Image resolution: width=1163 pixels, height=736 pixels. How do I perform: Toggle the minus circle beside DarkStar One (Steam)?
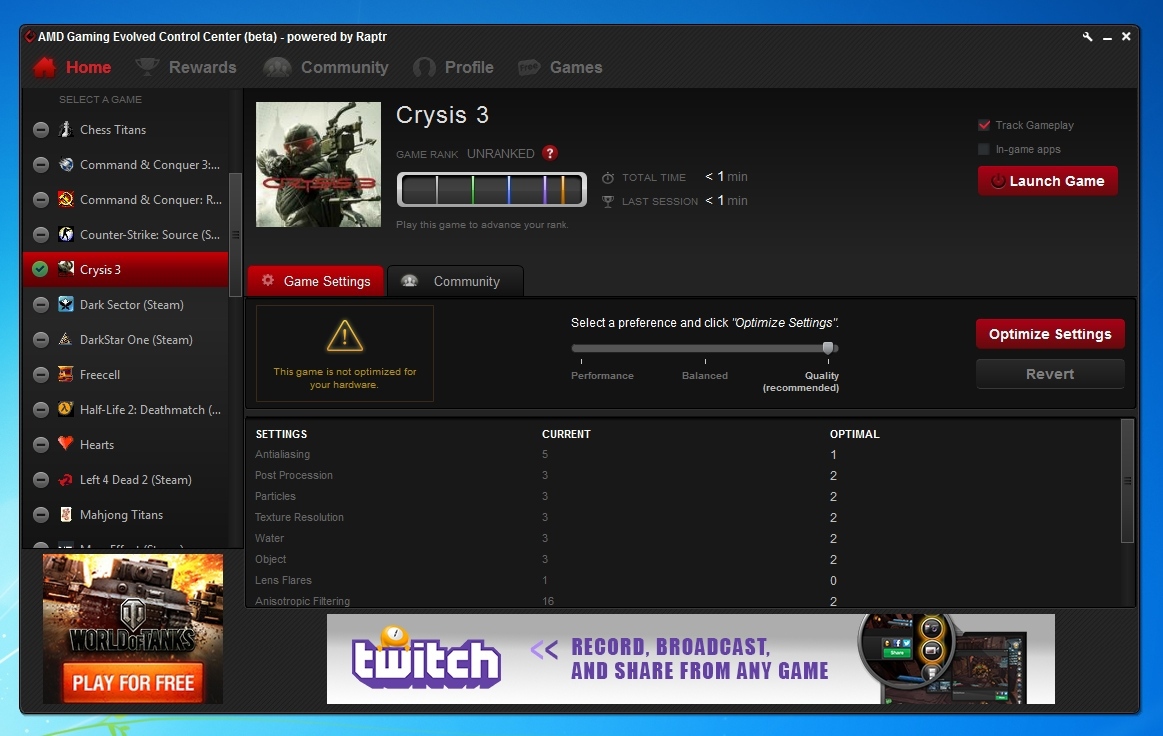click(41, 339)
